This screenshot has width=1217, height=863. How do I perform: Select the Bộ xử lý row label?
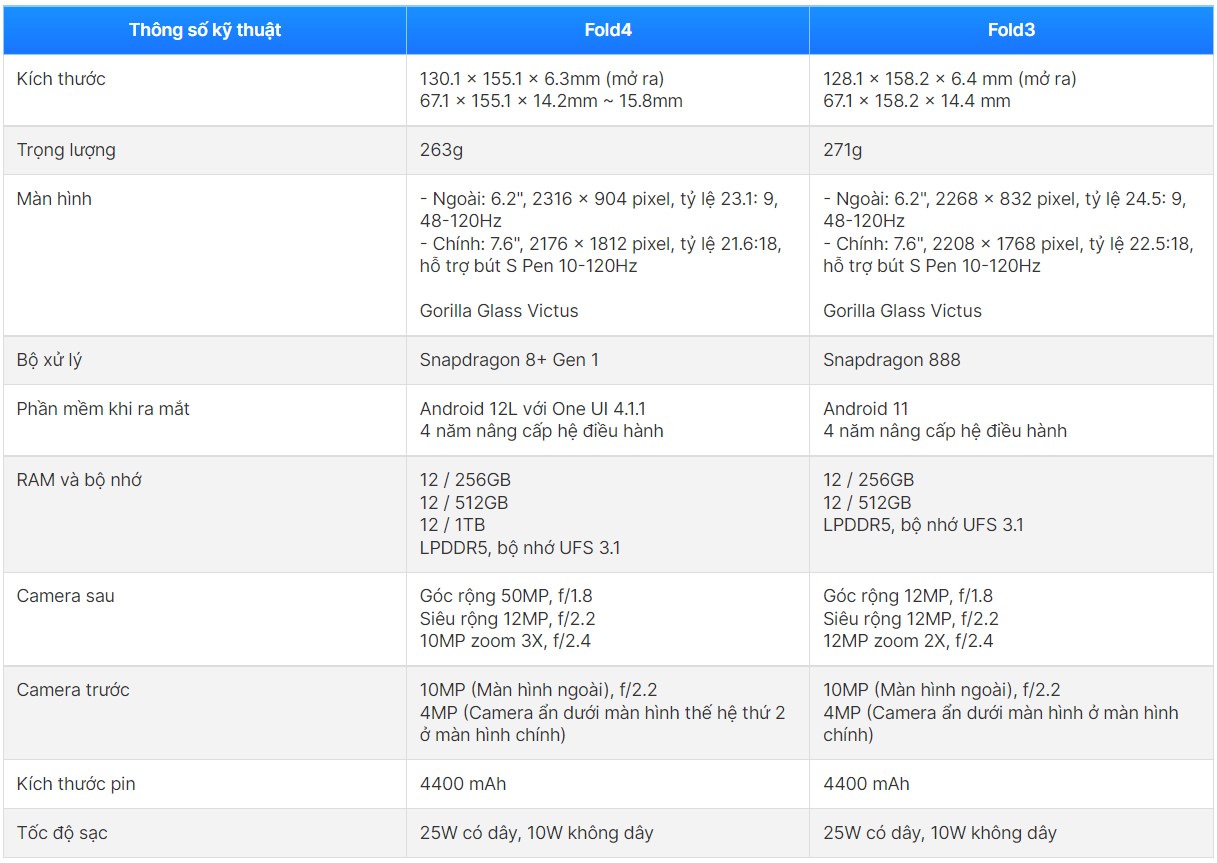pos(49,360)
